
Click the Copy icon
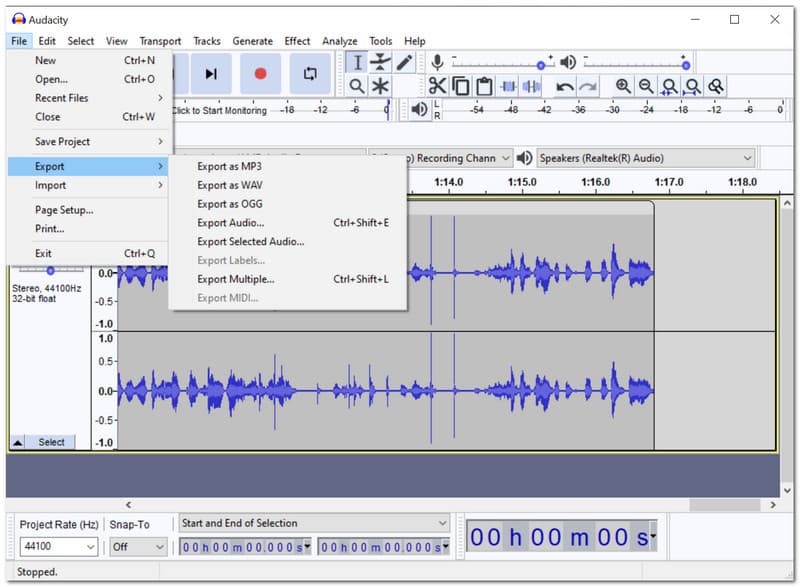click(461, 86)
